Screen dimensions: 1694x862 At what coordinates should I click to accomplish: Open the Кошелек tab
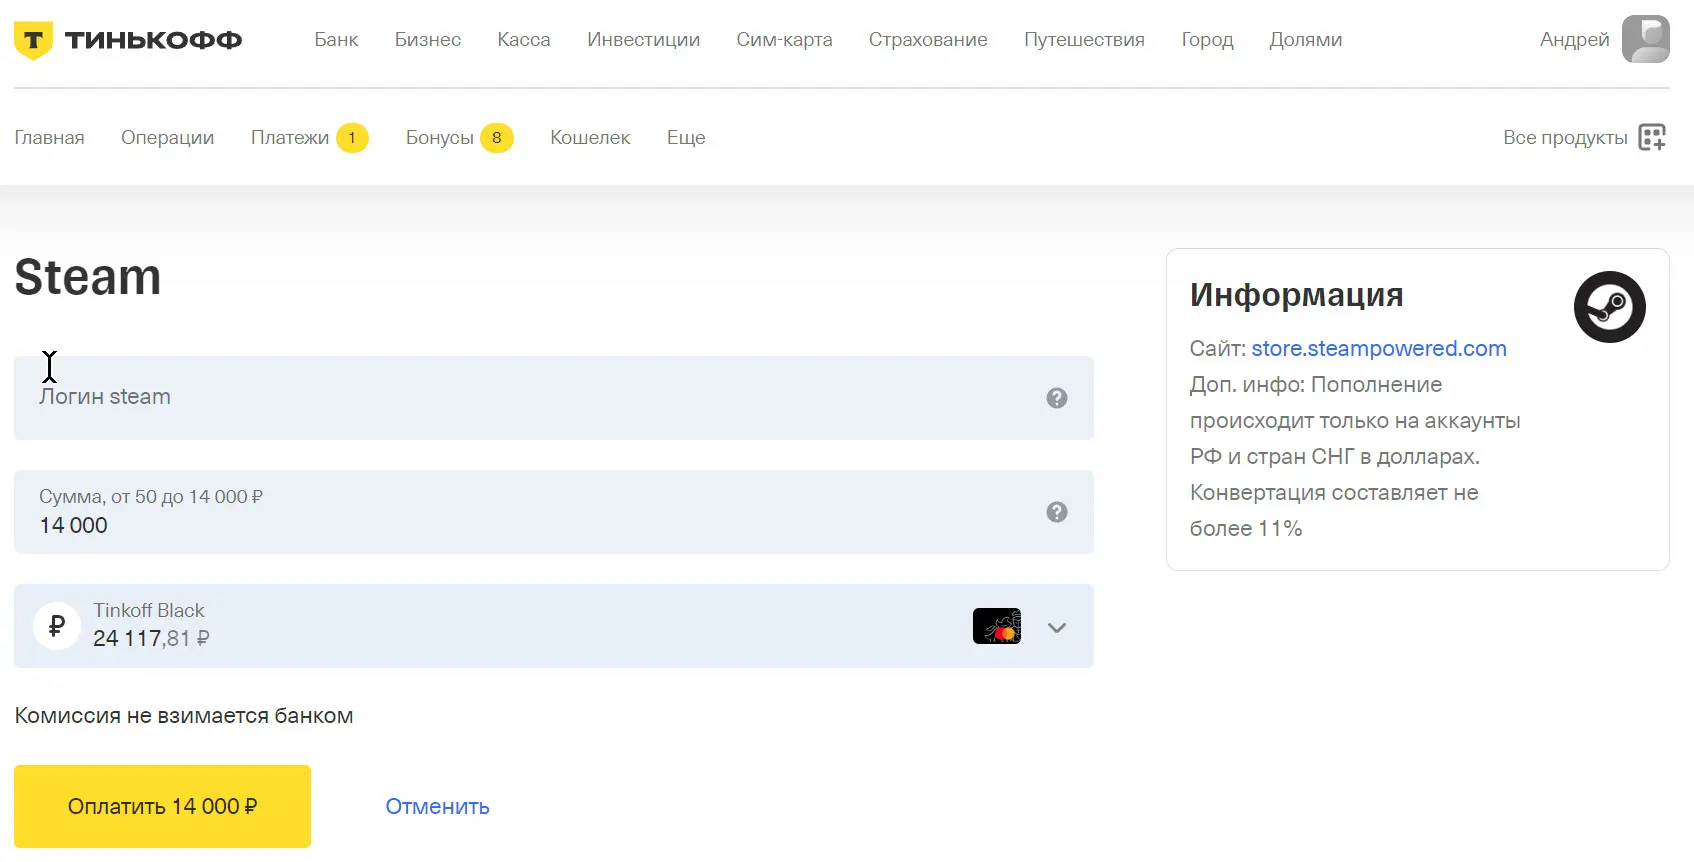click(590, 138)
